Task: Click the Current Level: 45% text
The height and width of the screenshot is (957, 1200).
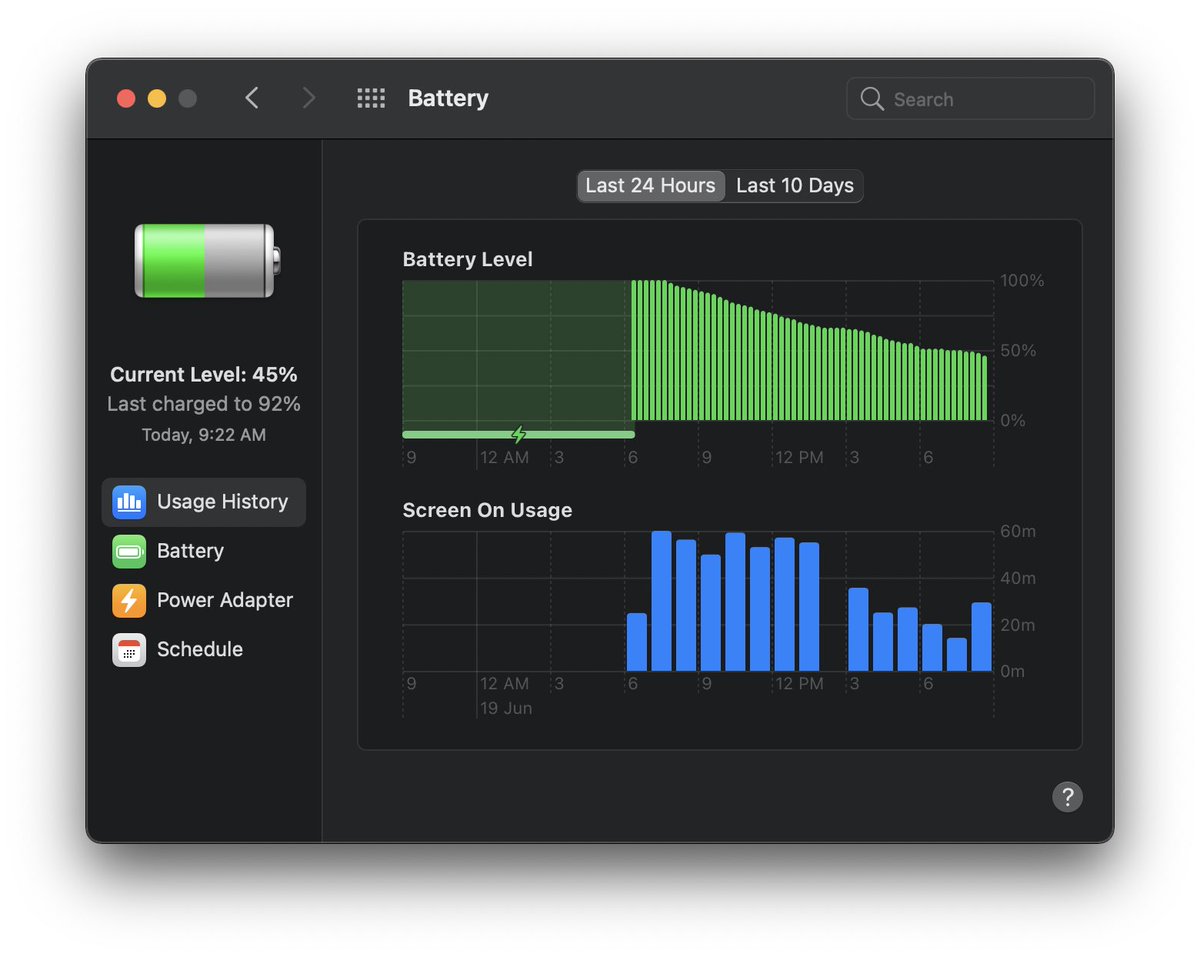Action: [x=204, y=375]
